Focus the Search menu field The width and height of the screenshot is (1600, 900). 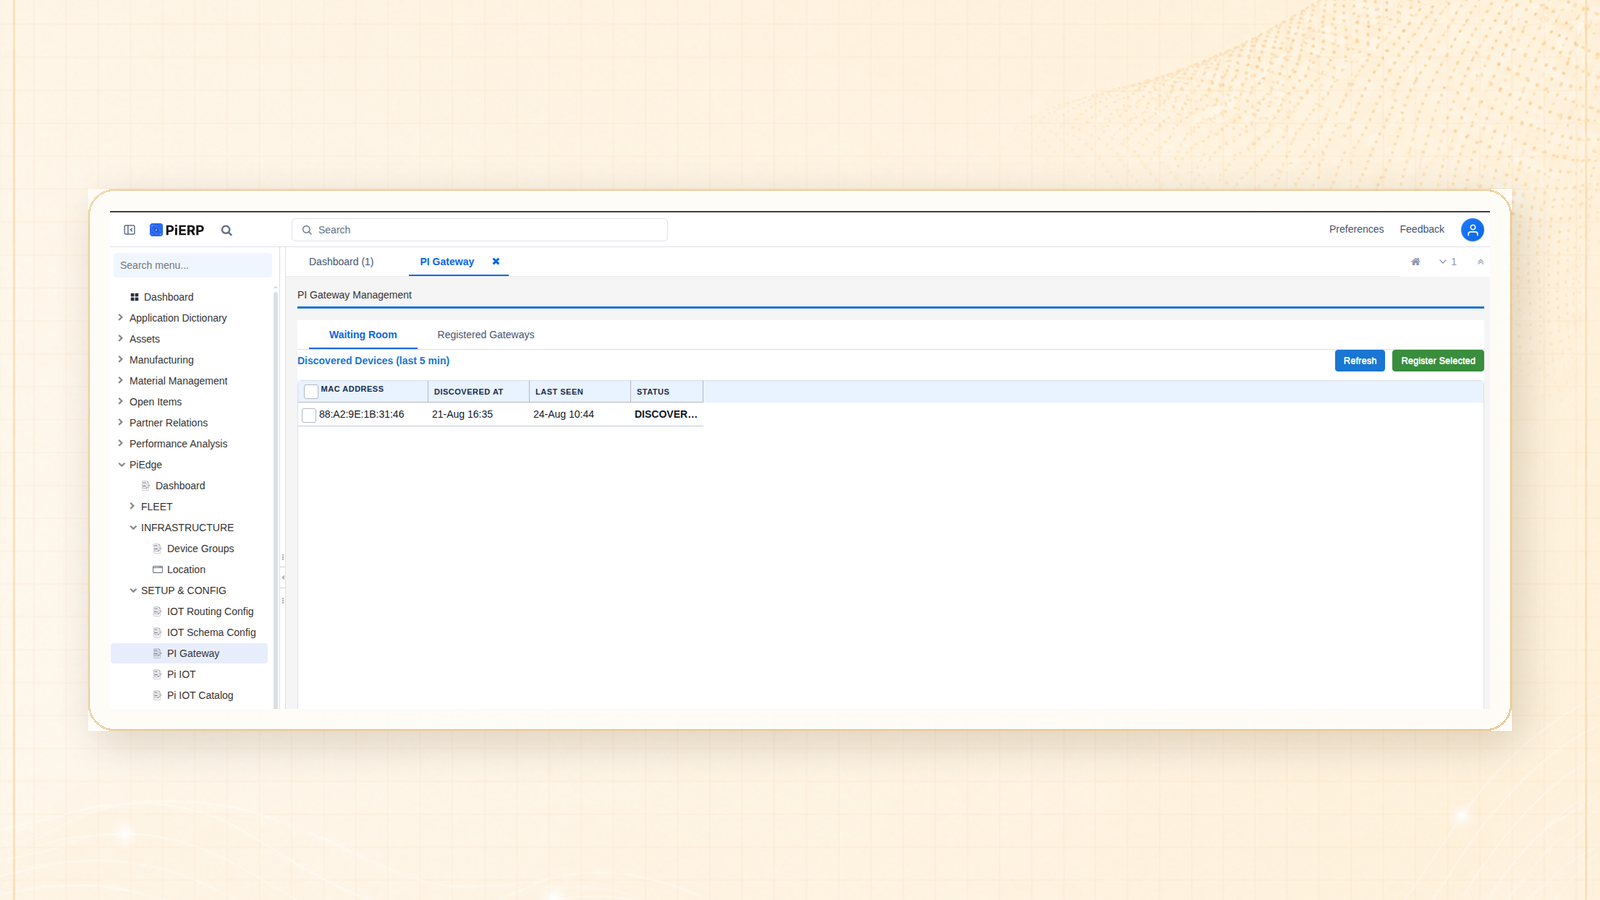click(191, 265)
